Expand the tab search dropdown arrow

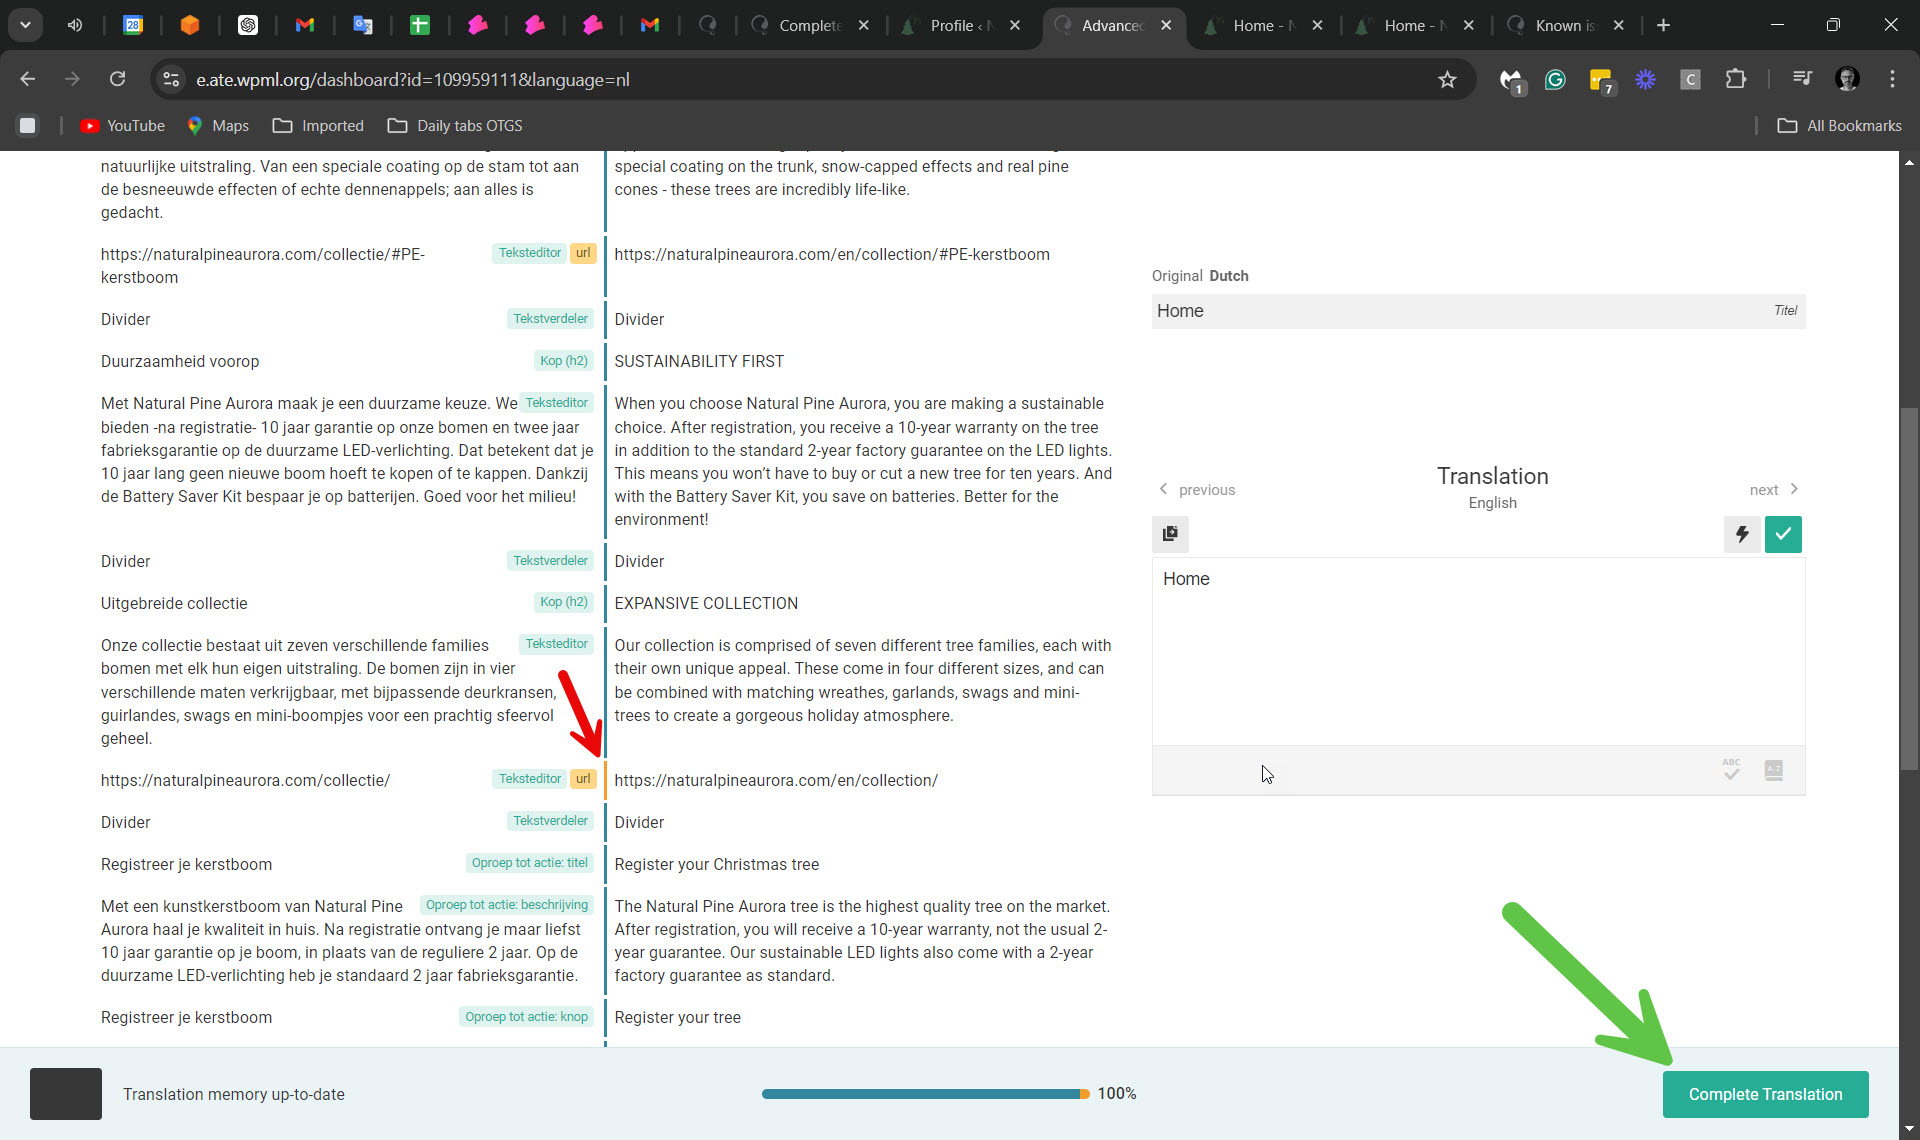pyautogui.click(x=25, y=25)
